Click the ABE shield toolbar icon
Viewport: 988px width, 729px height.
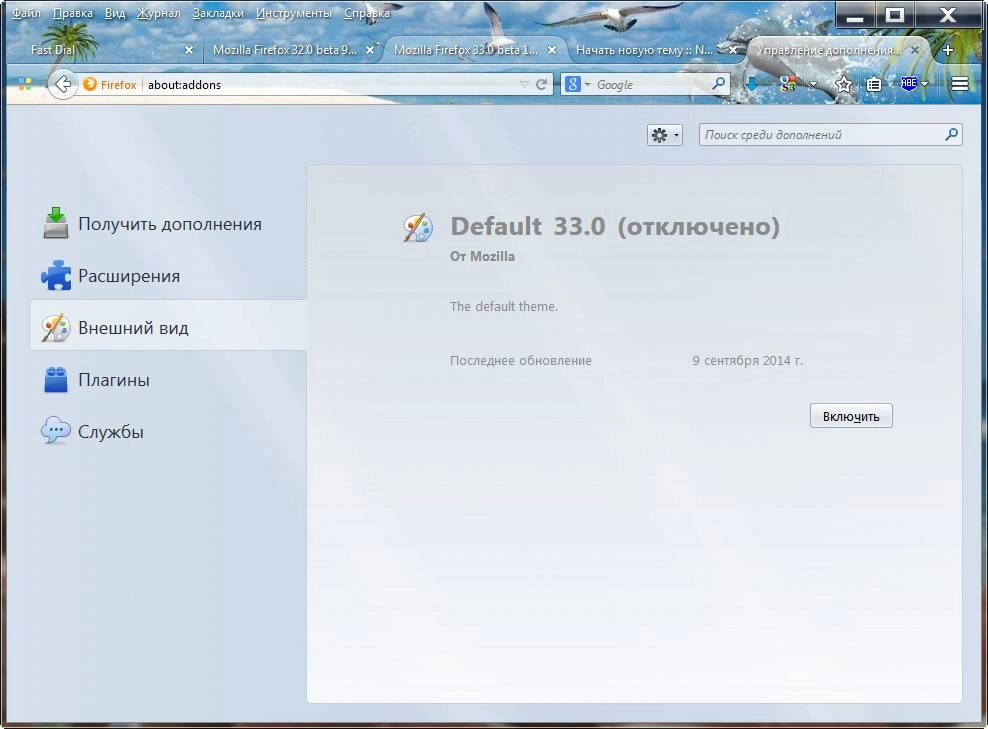[x=909, y=84]
